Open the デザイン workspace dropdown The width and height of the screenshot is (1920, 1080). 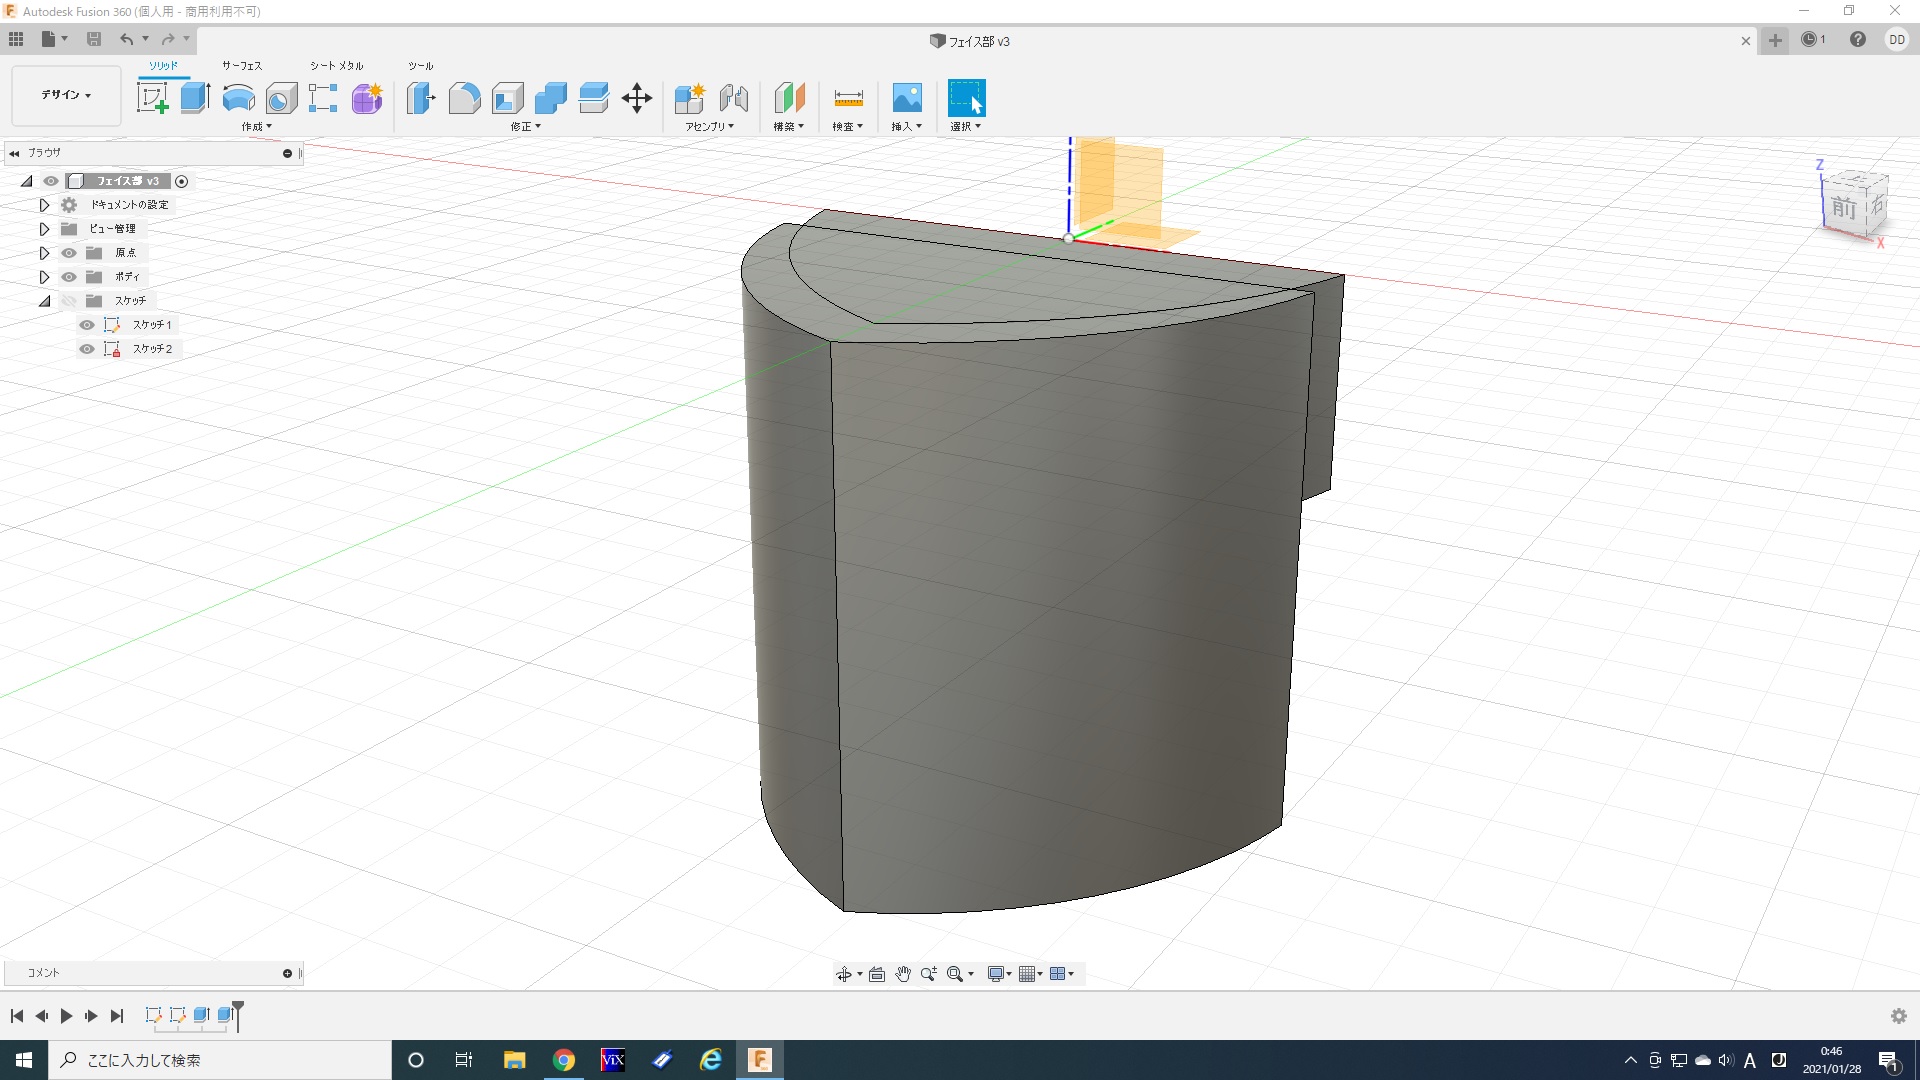[x=66, y=95]
